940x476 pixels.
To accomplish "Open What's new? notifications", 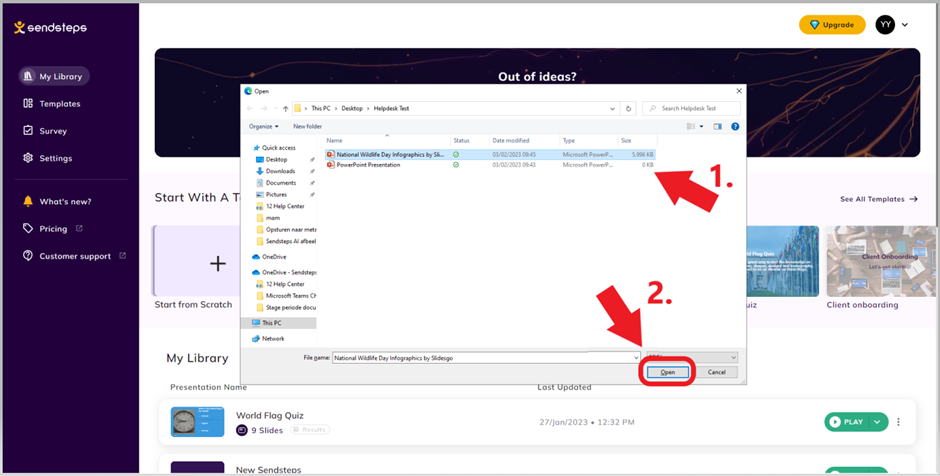I will click(57, 201).
